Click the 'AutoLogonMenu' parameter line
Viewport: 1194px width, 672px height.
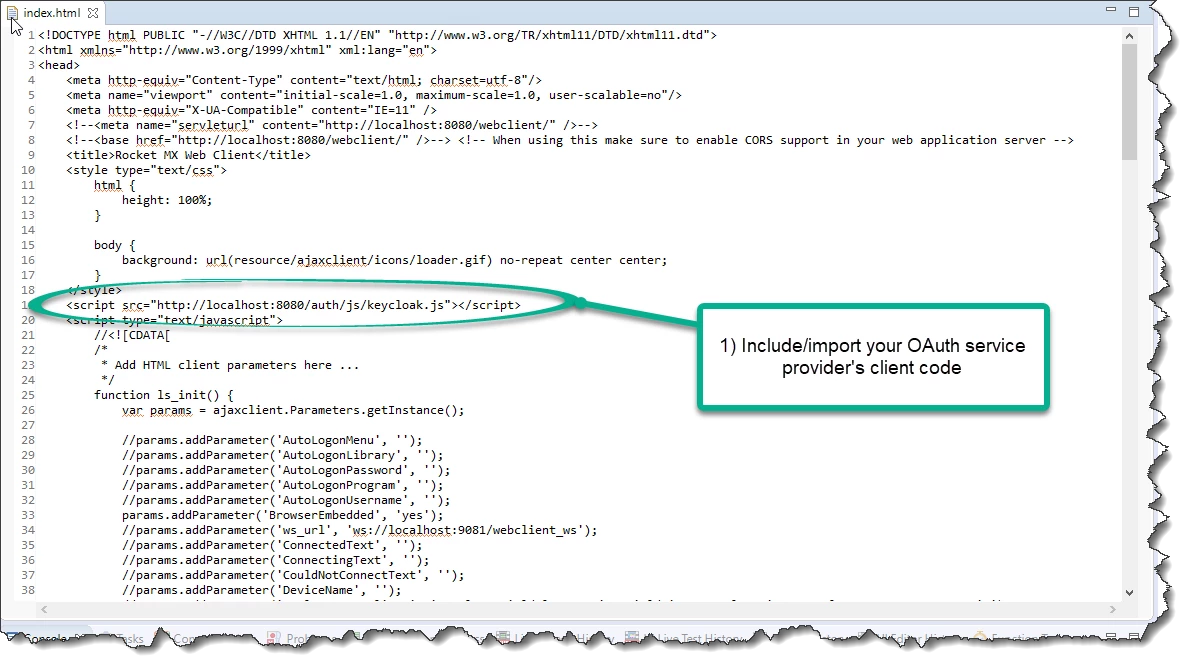coord(272,440)
